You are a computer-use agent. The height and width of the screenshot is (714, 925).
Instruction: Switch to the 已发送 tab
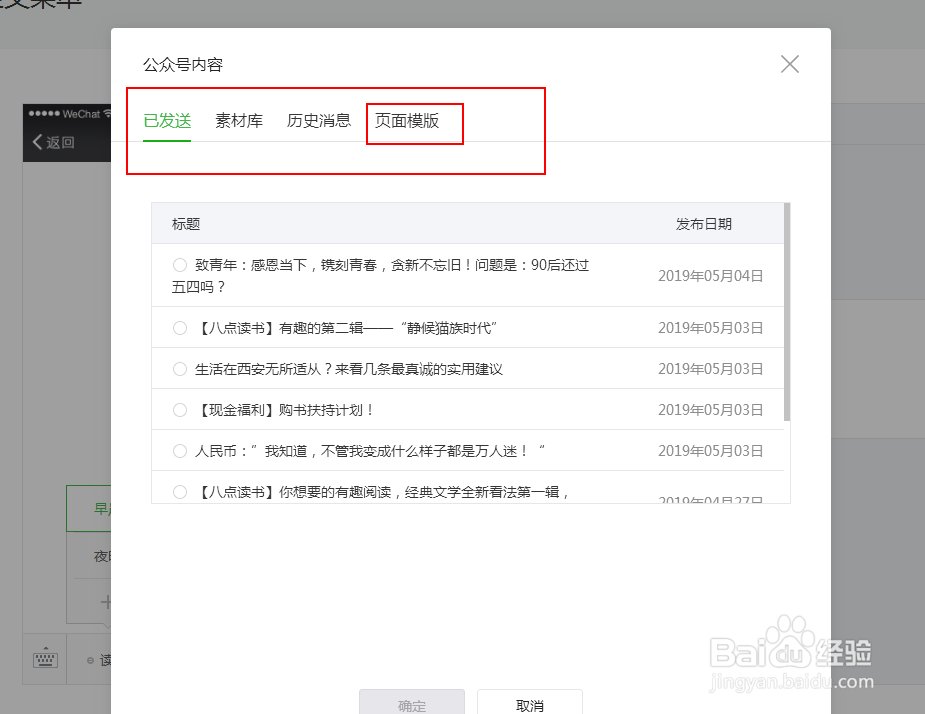165,119
